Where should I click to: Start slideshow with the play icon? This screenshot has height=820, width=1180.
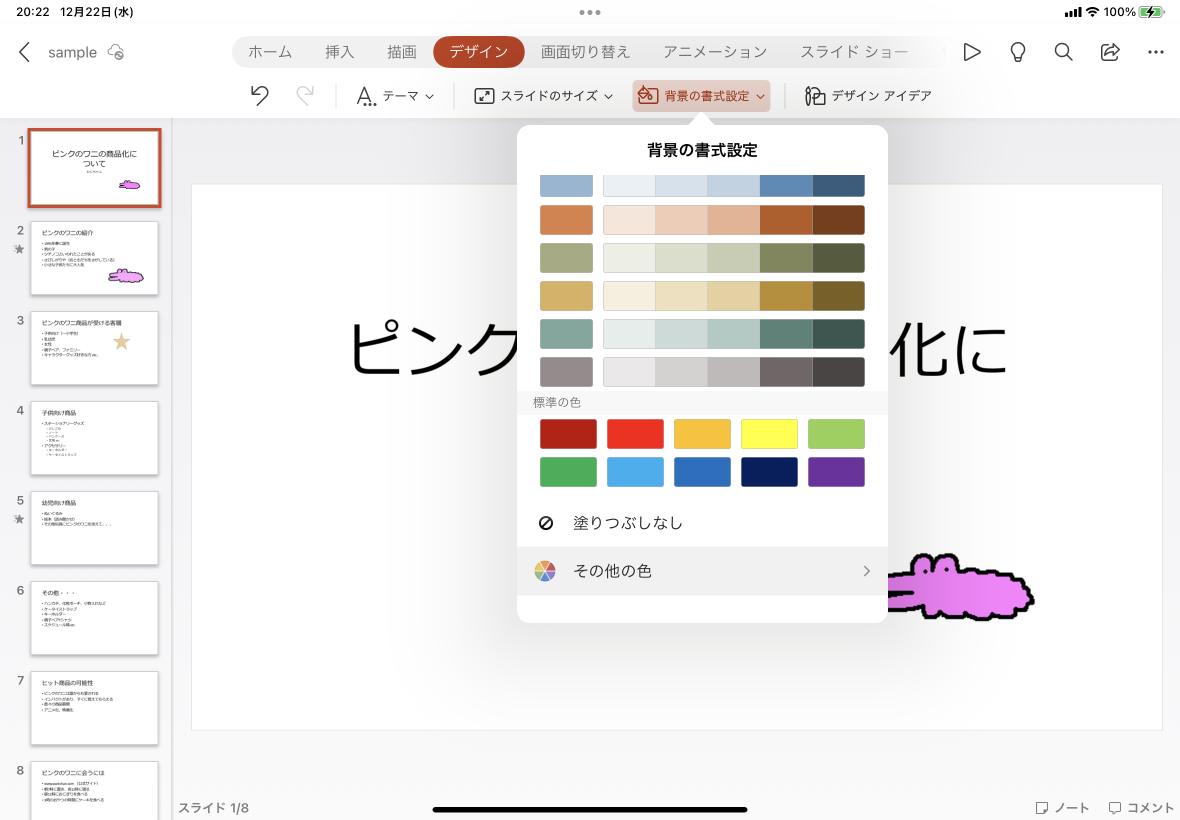(971, 52)
